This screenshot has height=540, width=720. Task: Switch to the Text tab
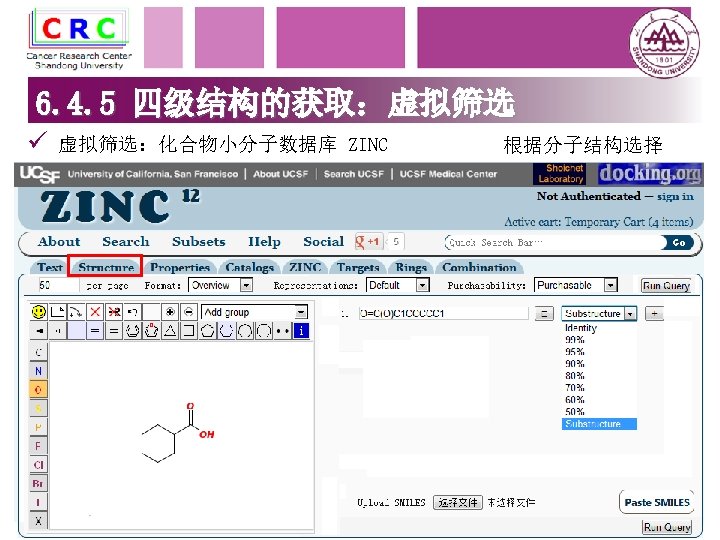[x=50, y=267]
